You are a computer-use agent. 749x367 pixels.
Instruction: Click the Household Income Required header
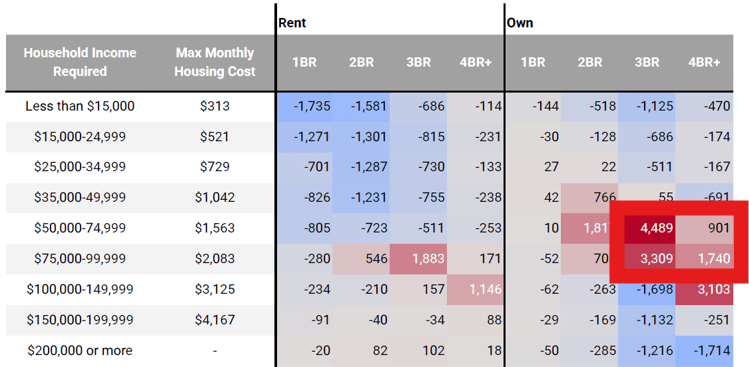(80, 62)
